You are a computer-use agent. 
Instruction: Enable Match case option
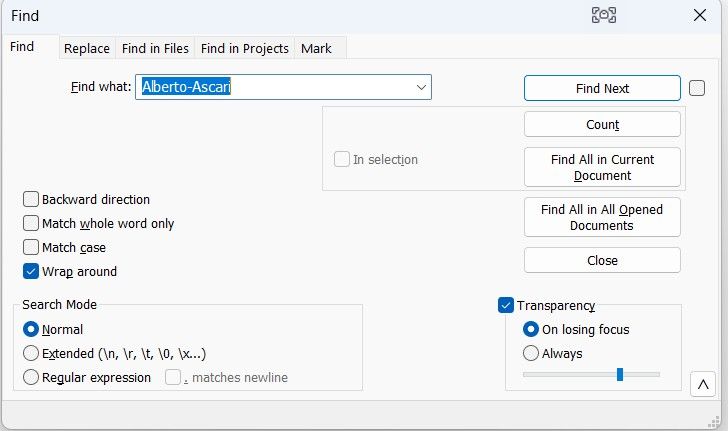point(32,247)
